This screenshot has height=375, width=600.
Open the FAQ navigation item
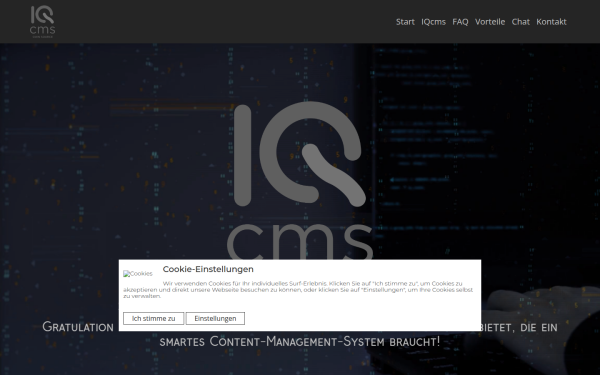(x=460, y=22)
